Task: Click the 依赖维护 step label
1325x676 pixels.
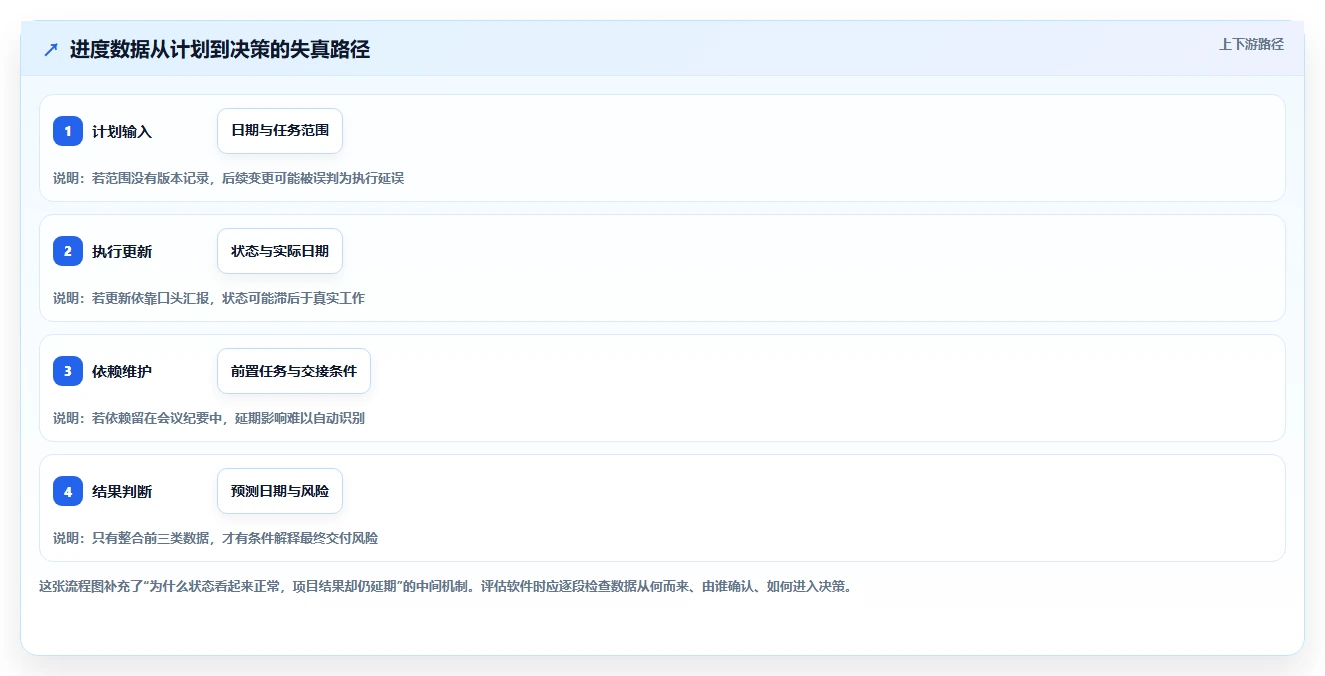Action: point(122,372)
